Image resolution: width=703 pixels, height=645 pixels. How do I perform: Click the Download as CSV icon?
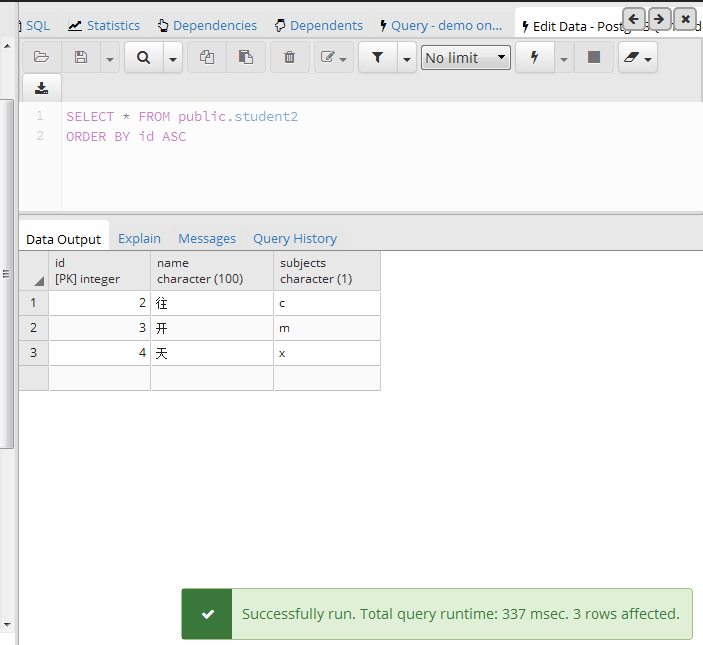tap(41, 88)
